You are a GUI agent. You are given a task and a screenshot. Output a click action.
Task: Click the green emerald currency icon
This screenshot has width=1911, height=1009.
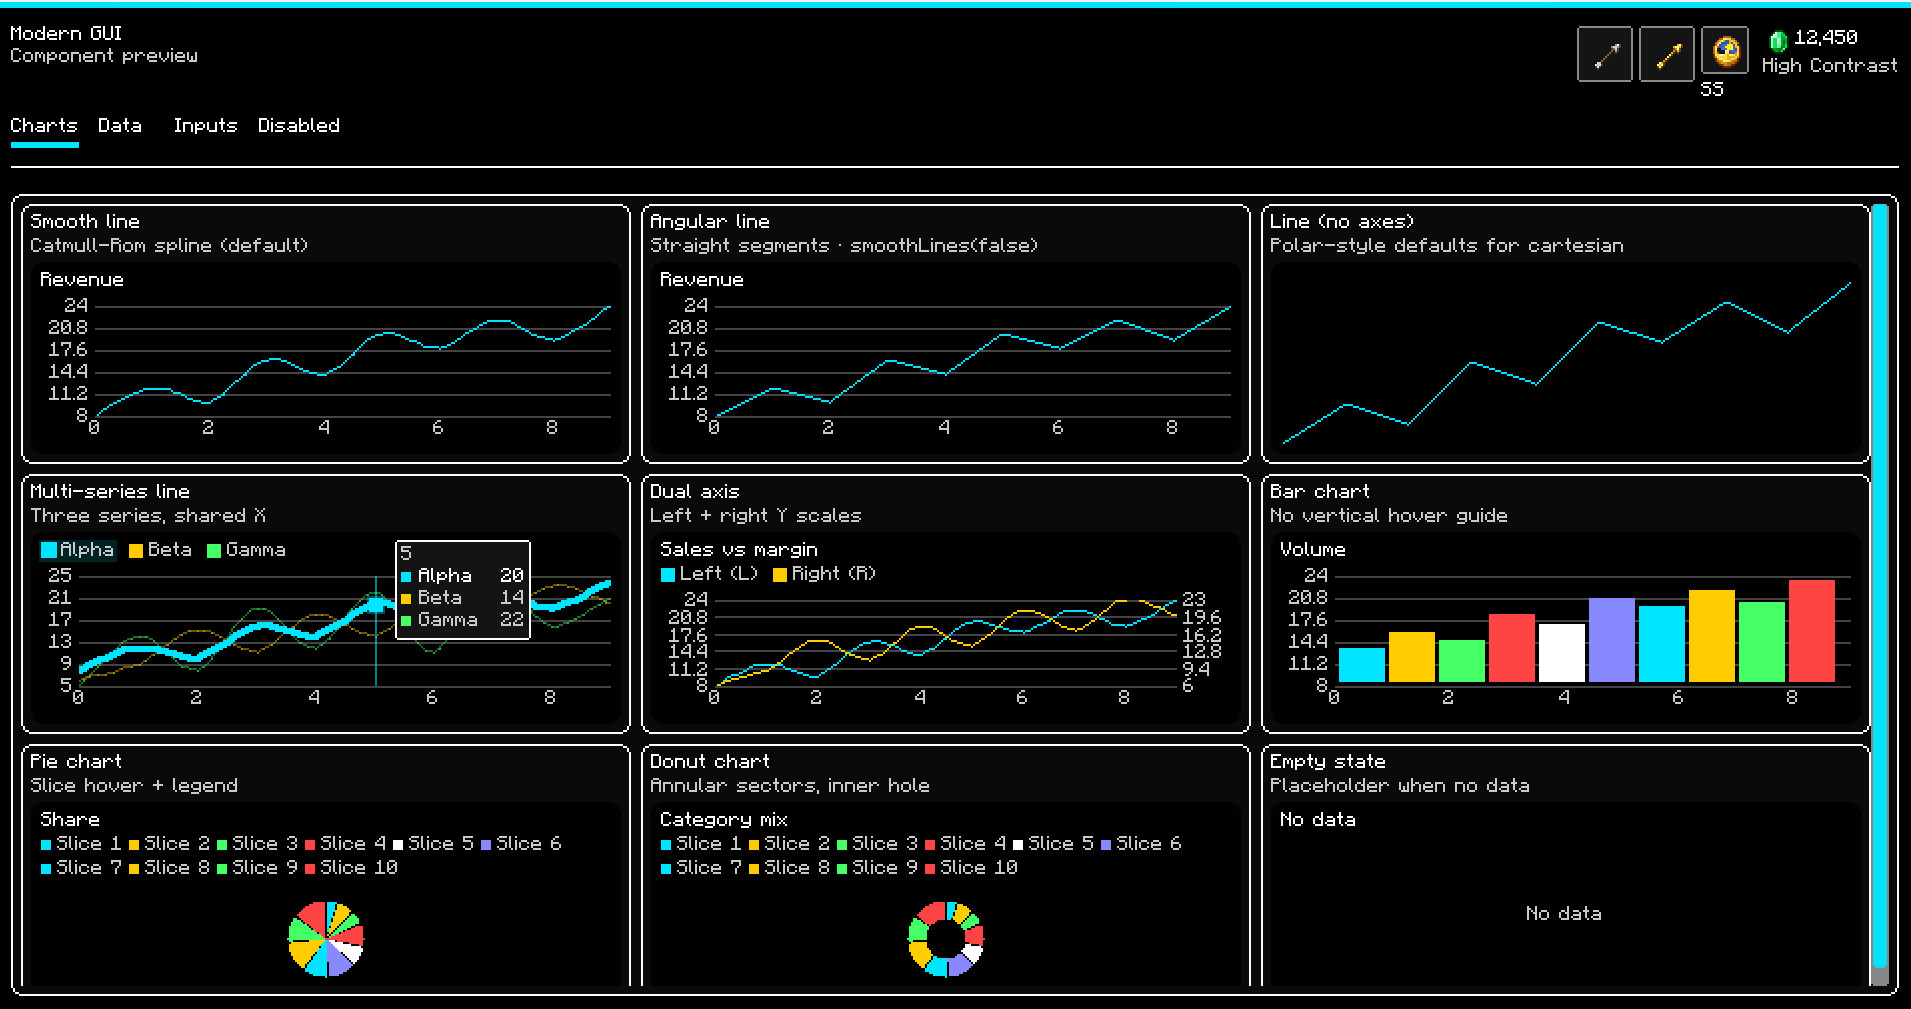pyautogui.click(x=1778, y=40)
